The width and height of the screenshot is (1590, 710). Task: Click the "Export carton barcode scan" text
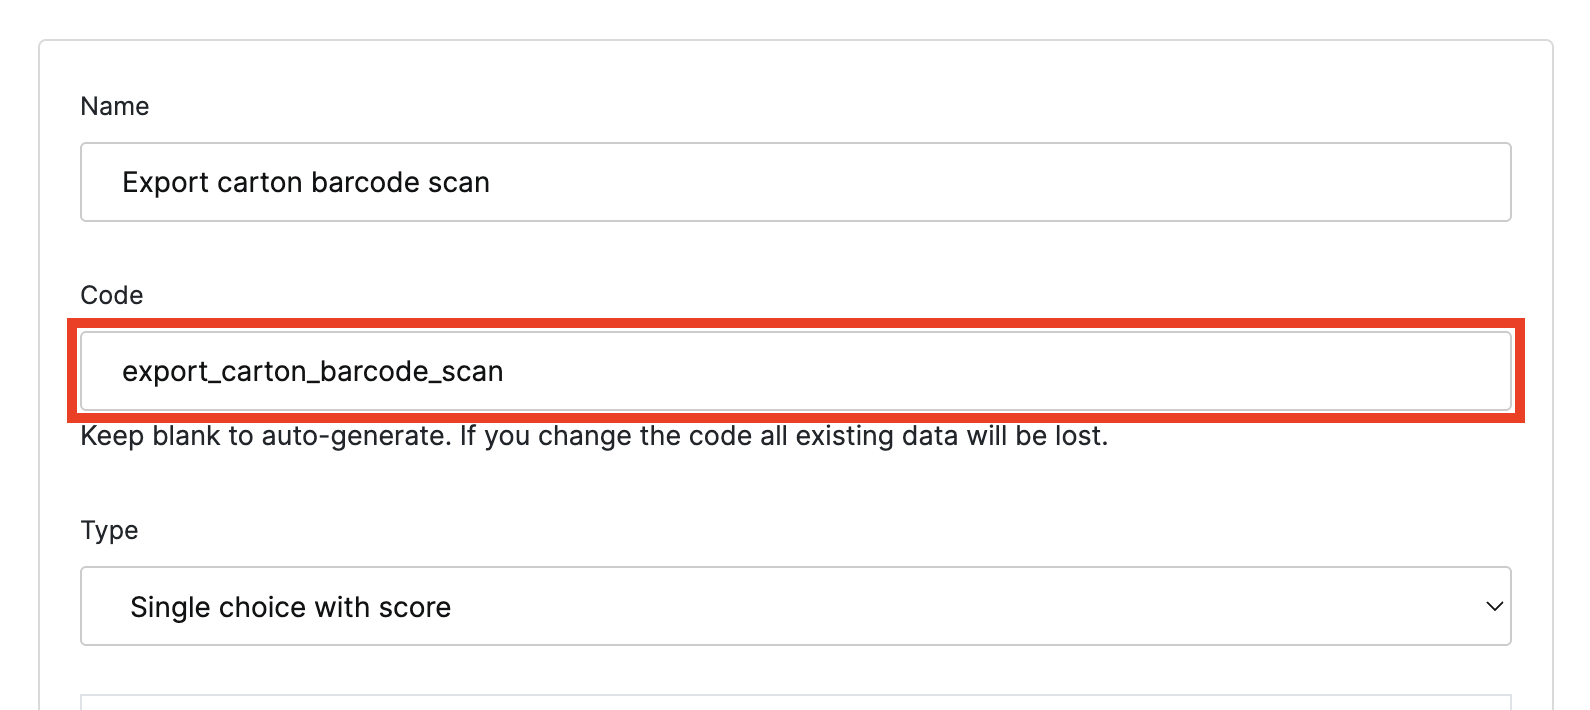305,182
